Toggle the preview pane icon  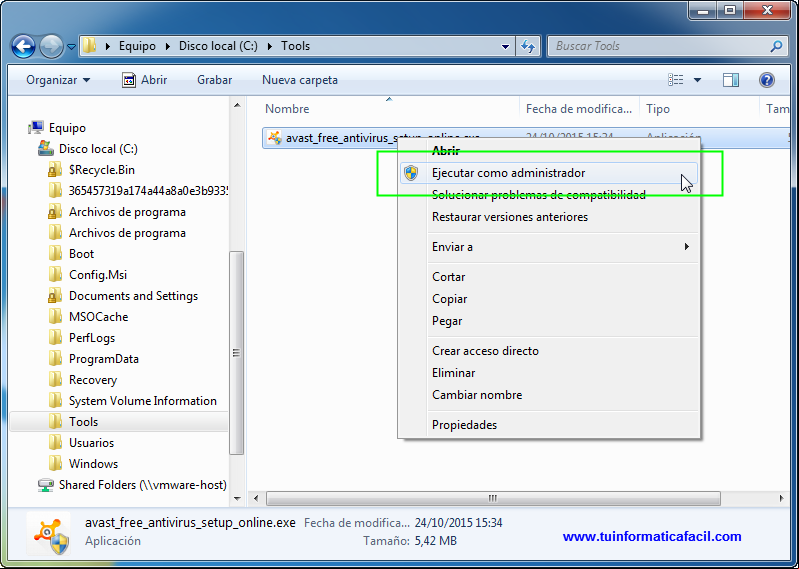click(731, 80)
